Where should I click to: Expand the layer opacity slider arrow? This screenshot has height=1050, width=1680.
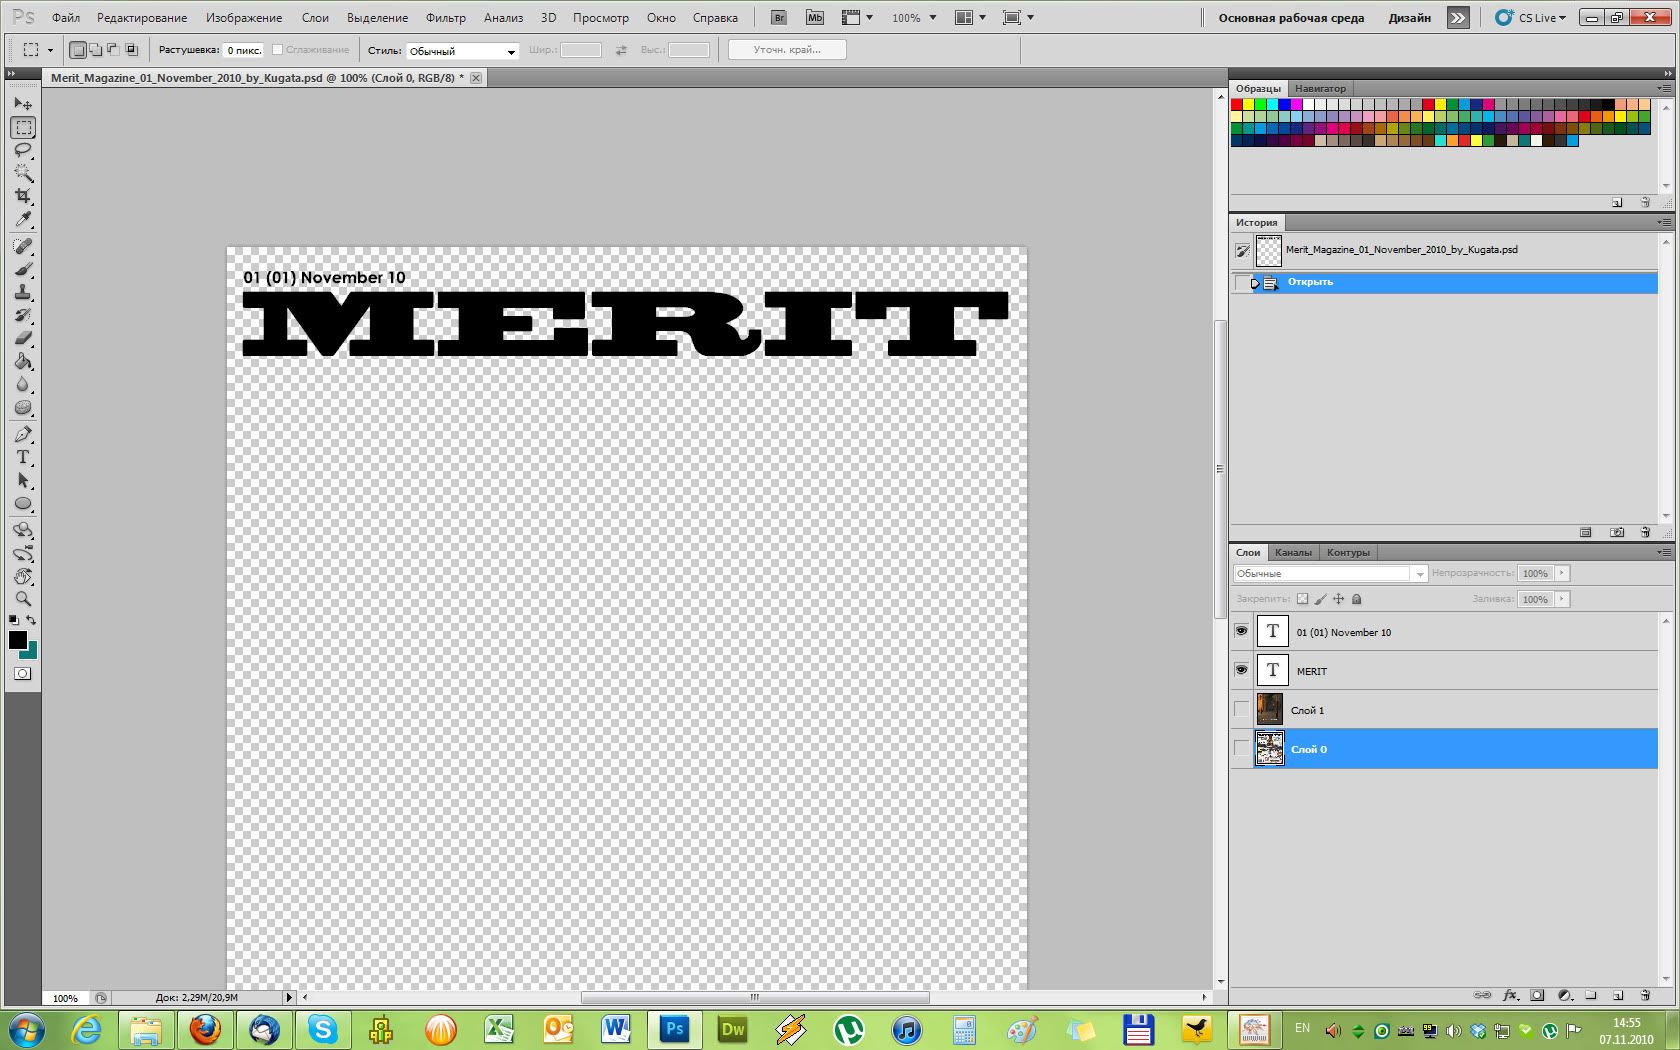[x=1562, y=573]
